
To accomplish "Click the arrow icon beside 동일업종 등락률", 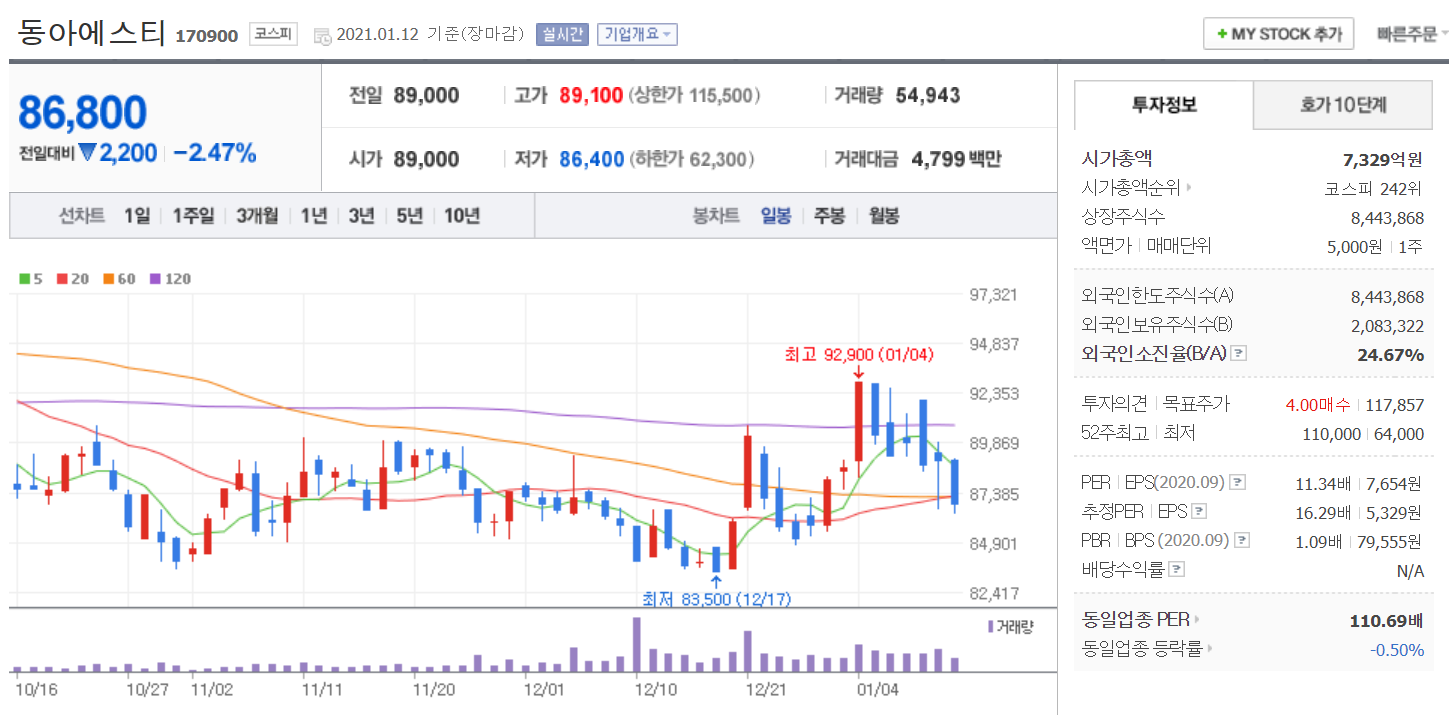I will 1210,649.
